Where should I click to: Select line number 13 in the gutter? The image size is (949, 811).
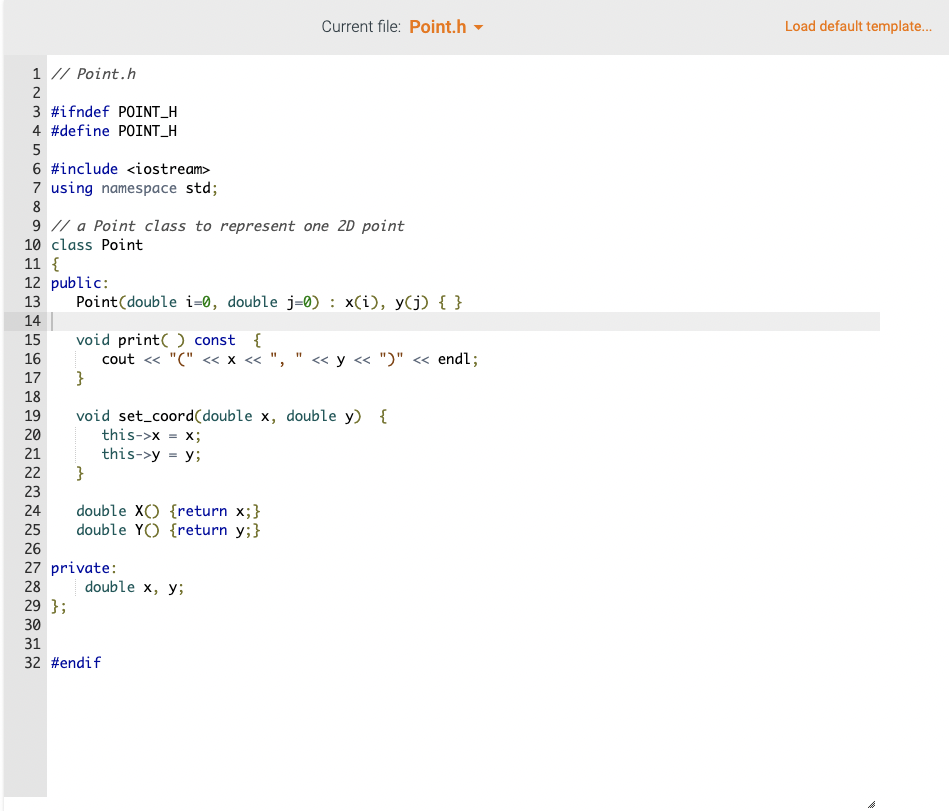coord(32,301)
